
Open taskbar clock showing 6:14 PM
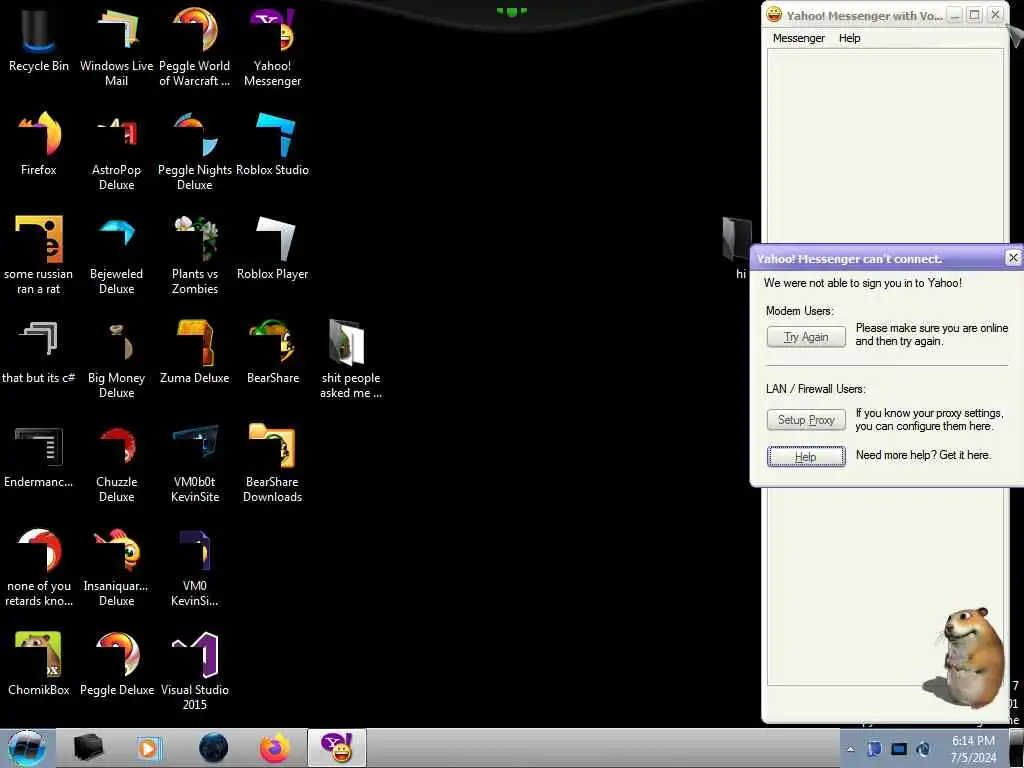coord(973,749)
